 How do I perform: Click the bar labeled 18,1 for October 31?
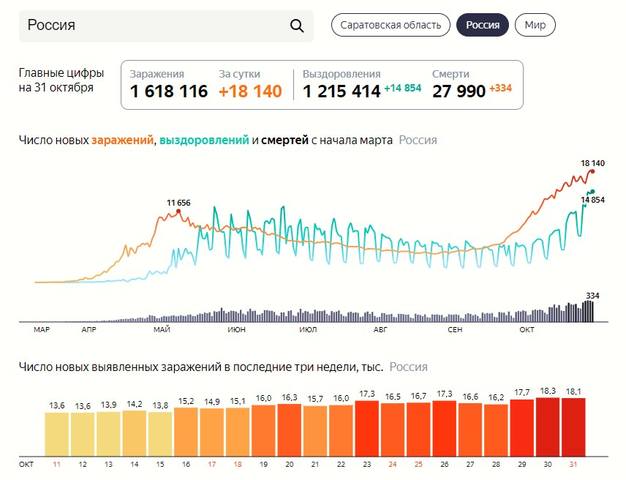pyautogui.click(x=573, y=425)
